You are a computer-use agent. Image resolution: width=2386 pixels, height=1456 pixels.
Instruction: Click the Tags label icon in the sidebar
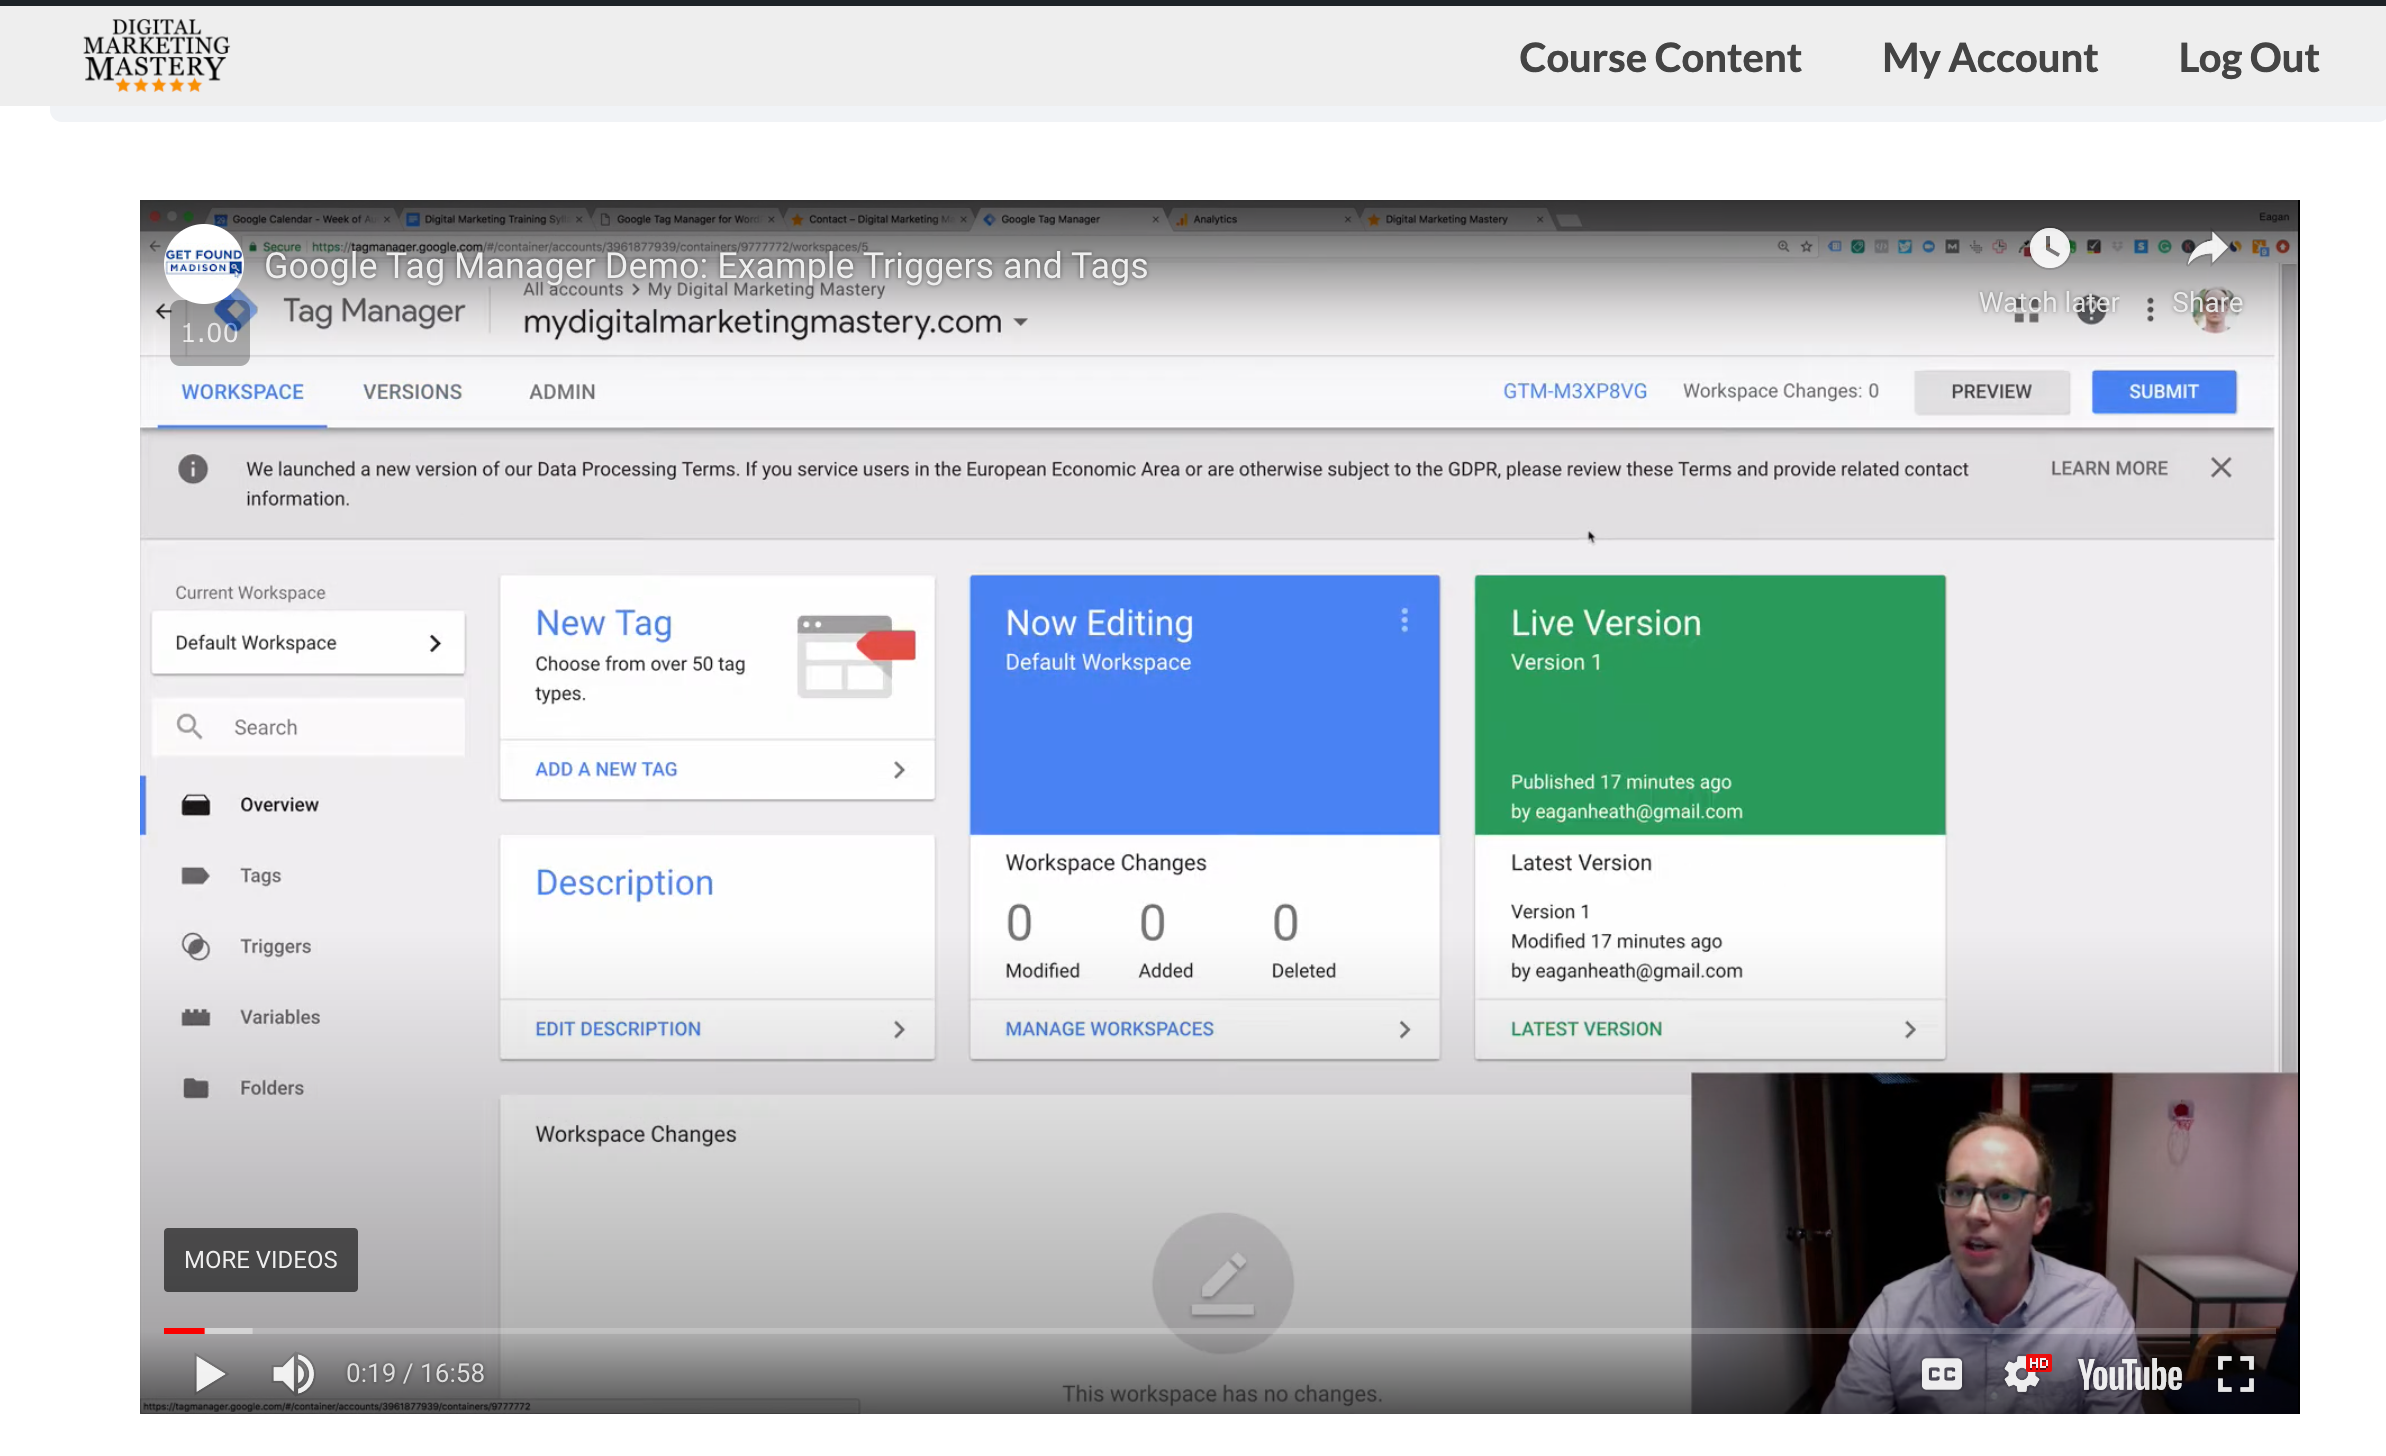(195, 876)
